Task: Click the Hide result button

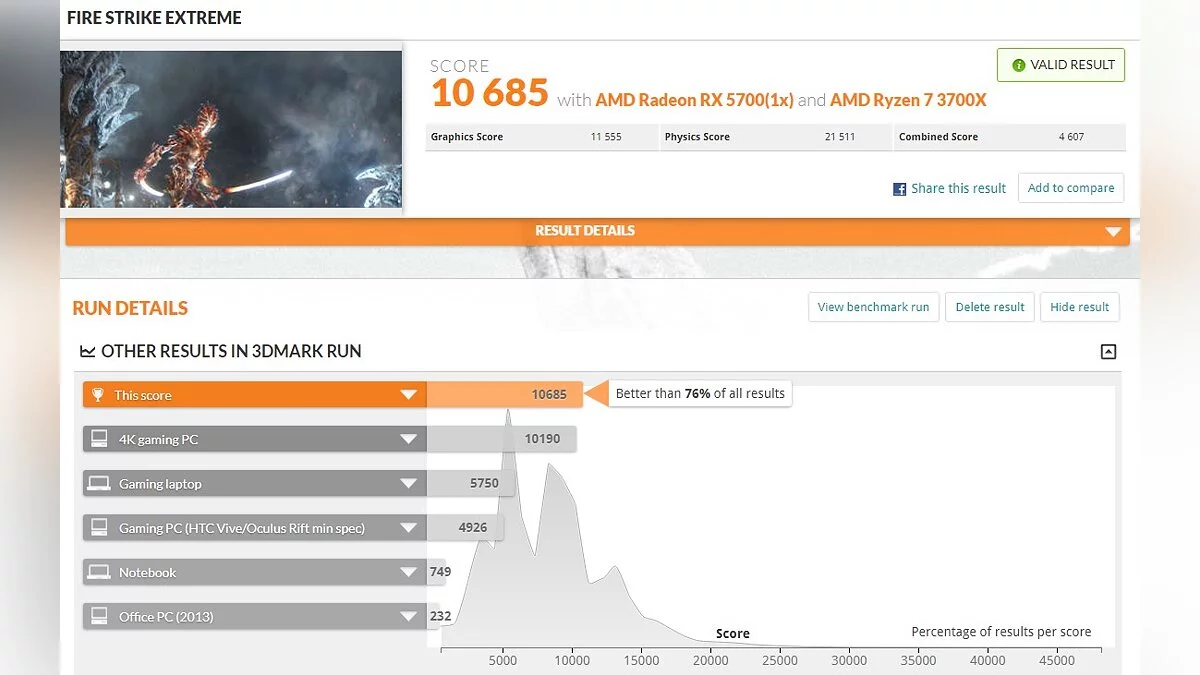Action: [x=1079, y=307]
